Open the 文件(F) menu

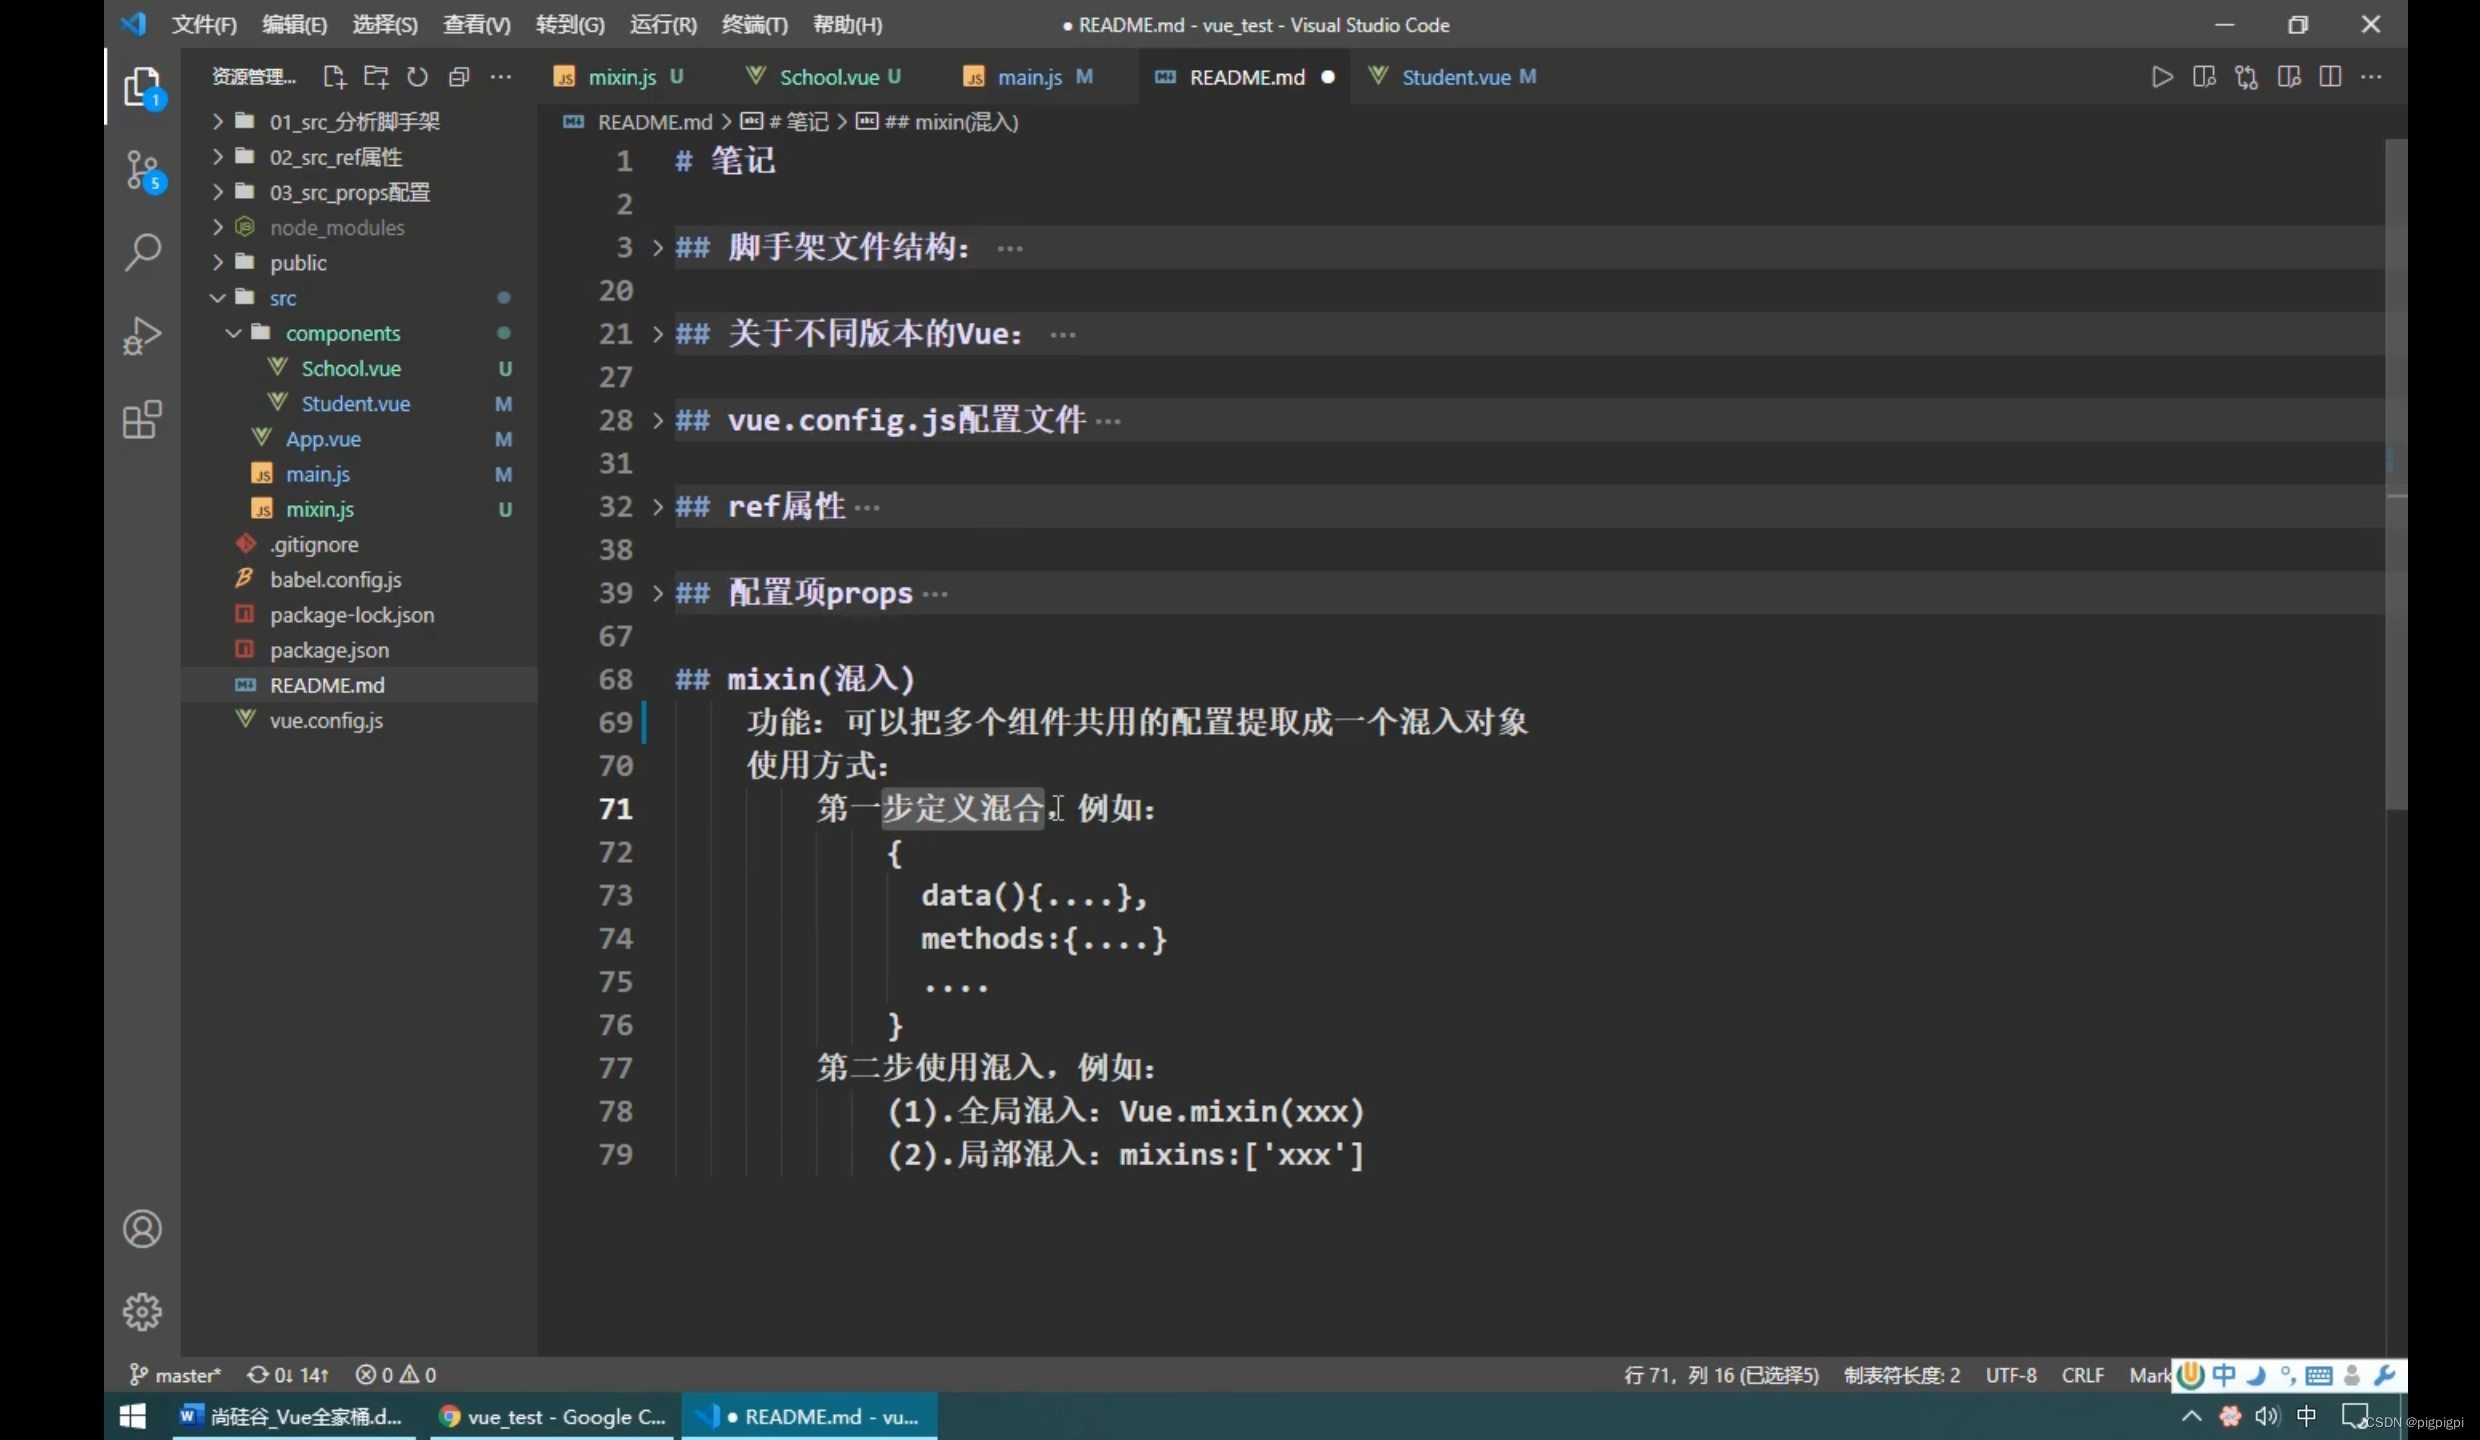click(x=204, y=24)
